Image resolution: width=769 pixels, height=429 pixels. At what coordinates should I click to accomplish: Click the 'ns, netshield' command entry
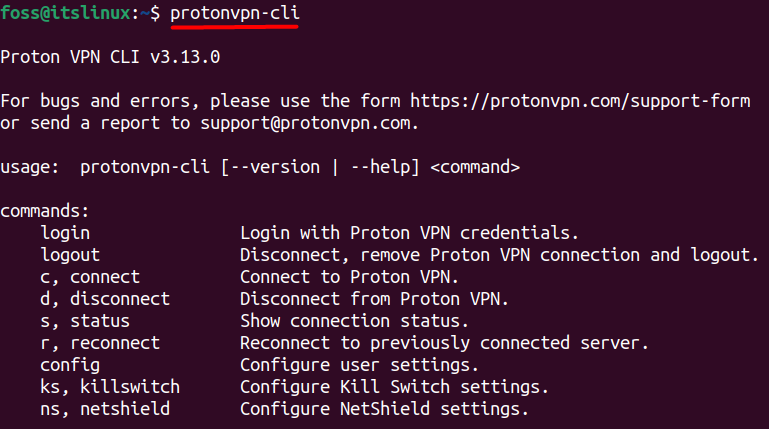click(105, 409)
